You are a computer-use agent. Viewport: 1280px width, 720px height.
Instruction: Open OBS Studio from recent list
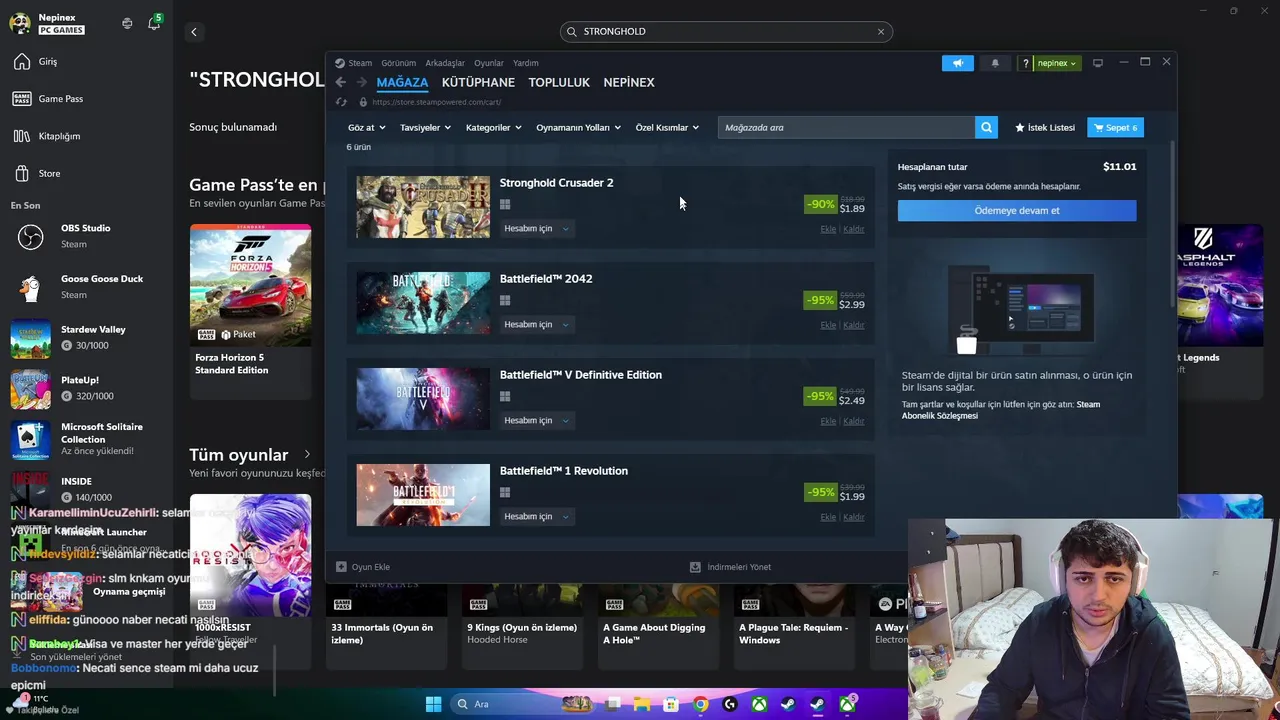click(85, 236)
